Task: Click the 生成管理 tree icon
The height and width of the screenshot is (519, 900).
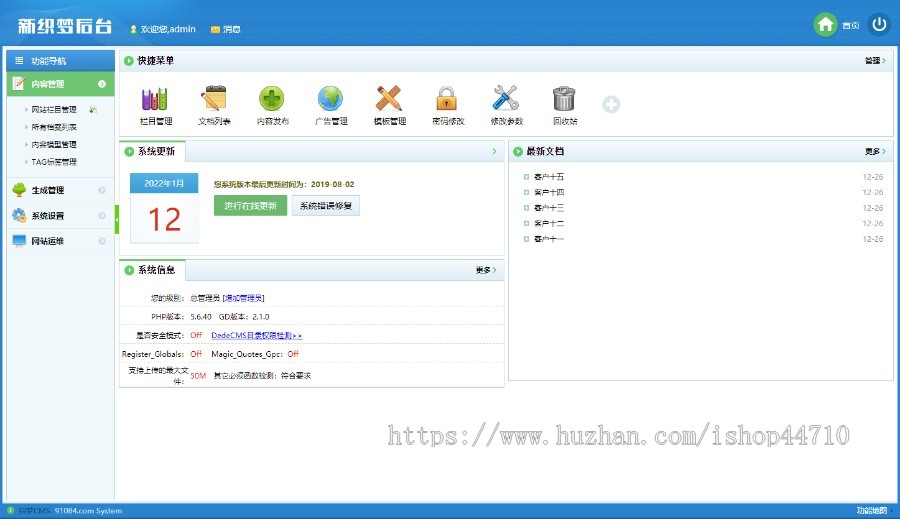Action: [x=19, y=190]
